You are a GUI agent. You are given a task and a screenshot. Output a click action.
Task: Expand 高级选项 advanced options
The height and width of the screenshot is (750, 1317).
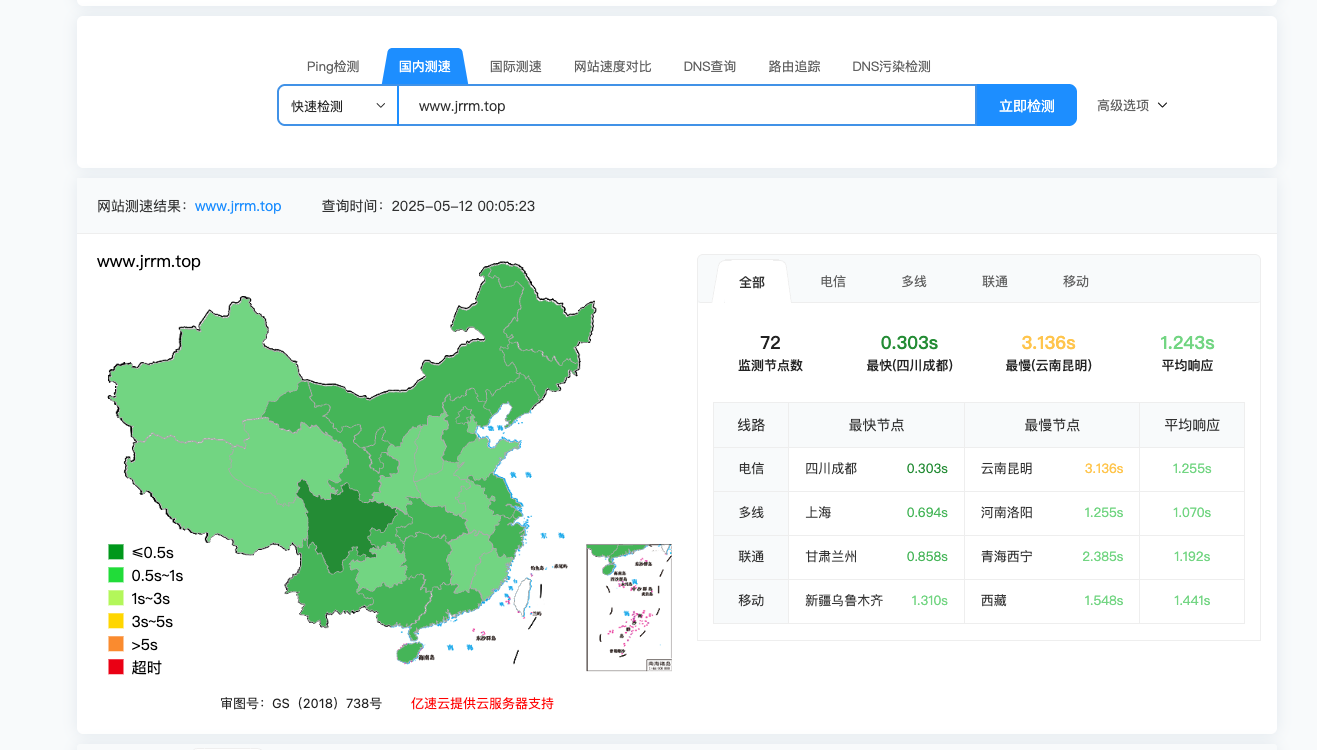[x=1132, y=105]
